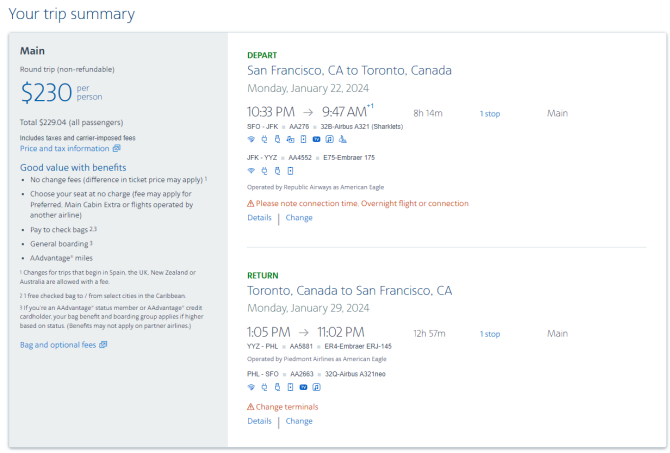Click the AAdvantage miles bullet

pos(61,258)
